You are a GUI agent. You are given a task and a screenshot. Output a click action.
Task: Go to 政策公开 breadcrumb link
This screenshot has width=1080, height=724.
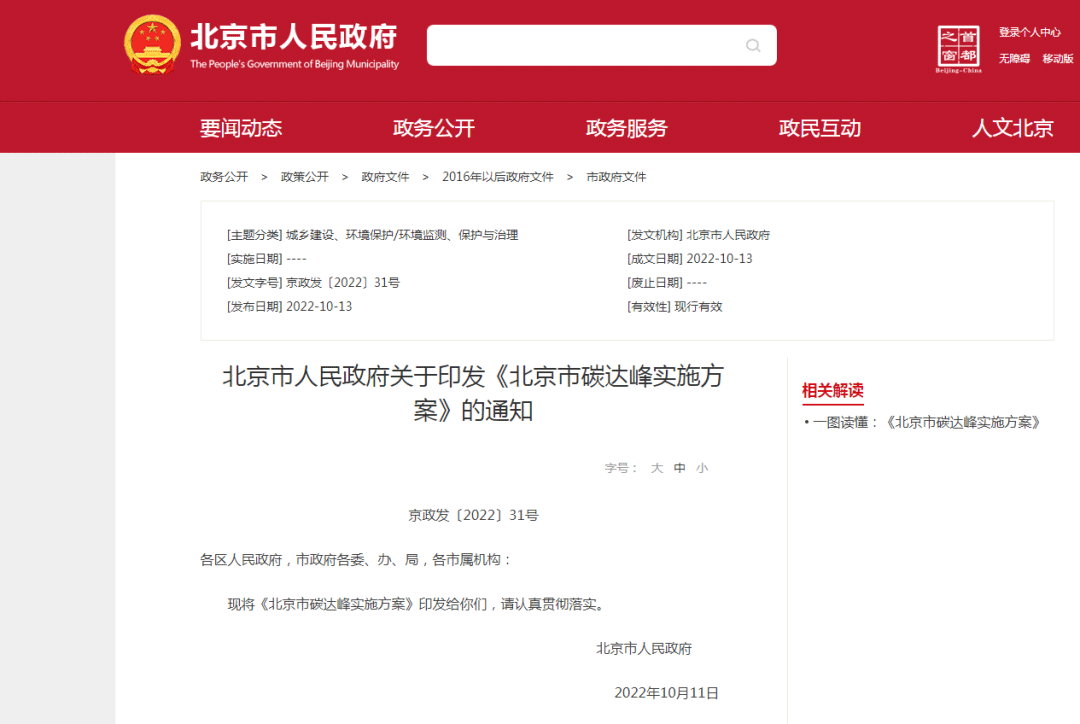305,177
